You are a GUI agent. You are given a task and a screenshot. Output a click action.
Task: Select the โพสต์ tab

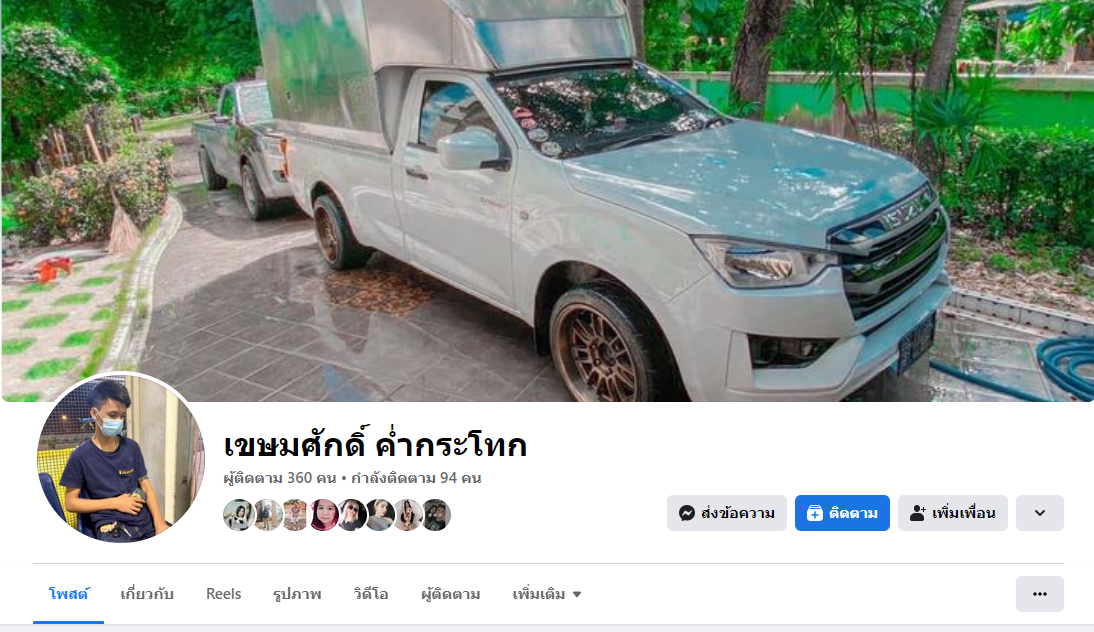coord(68,594)
